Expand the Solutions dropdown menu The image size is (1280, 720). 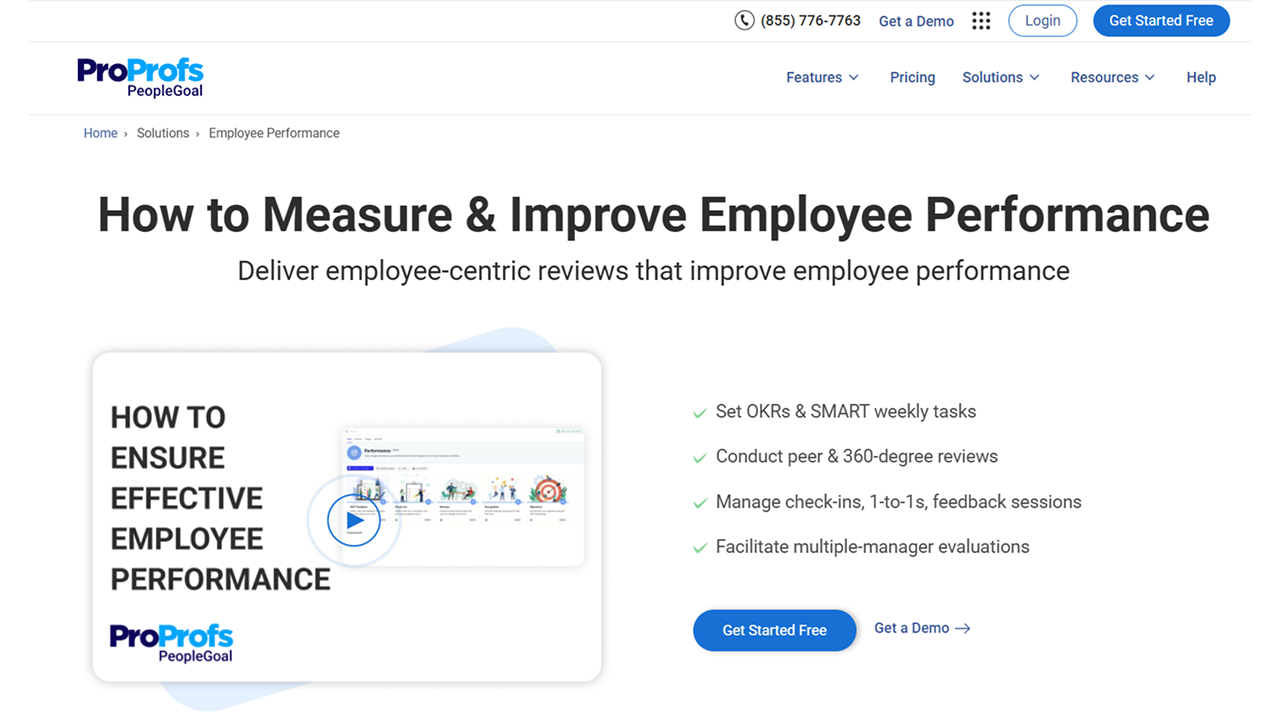click(x=1001, y=77)
